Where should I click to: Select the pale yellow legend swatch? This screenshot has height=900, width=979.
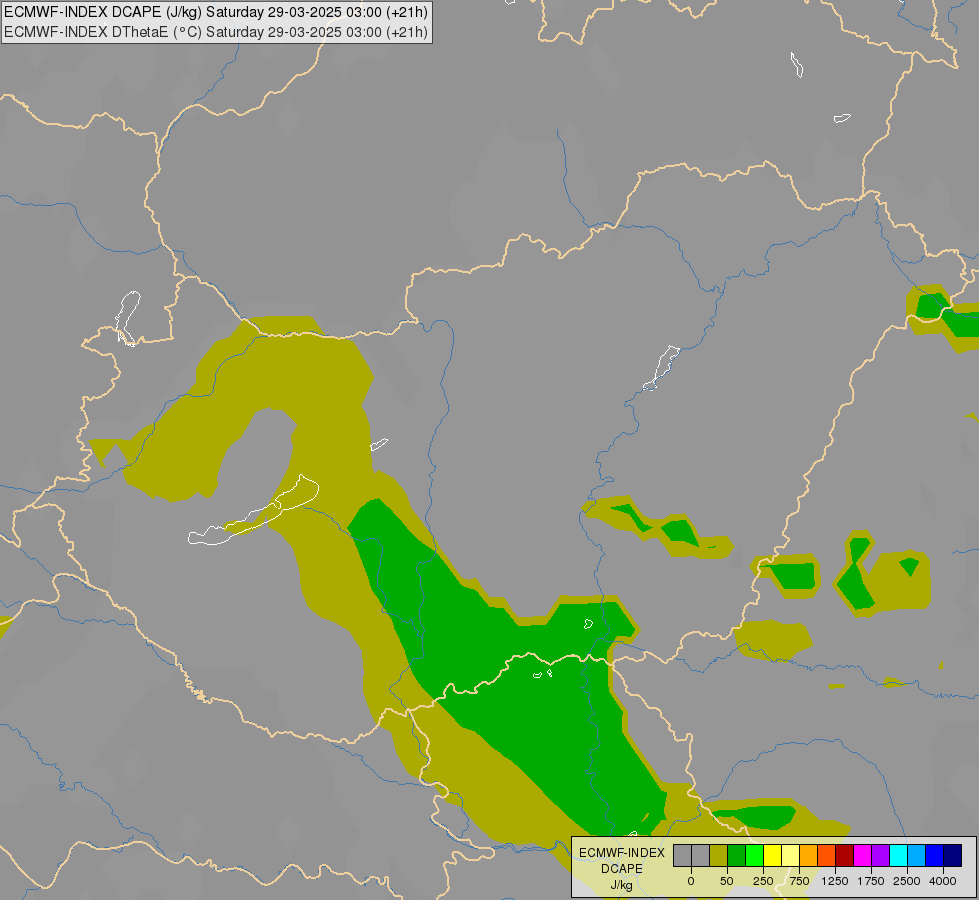click(x=790, y=855)
